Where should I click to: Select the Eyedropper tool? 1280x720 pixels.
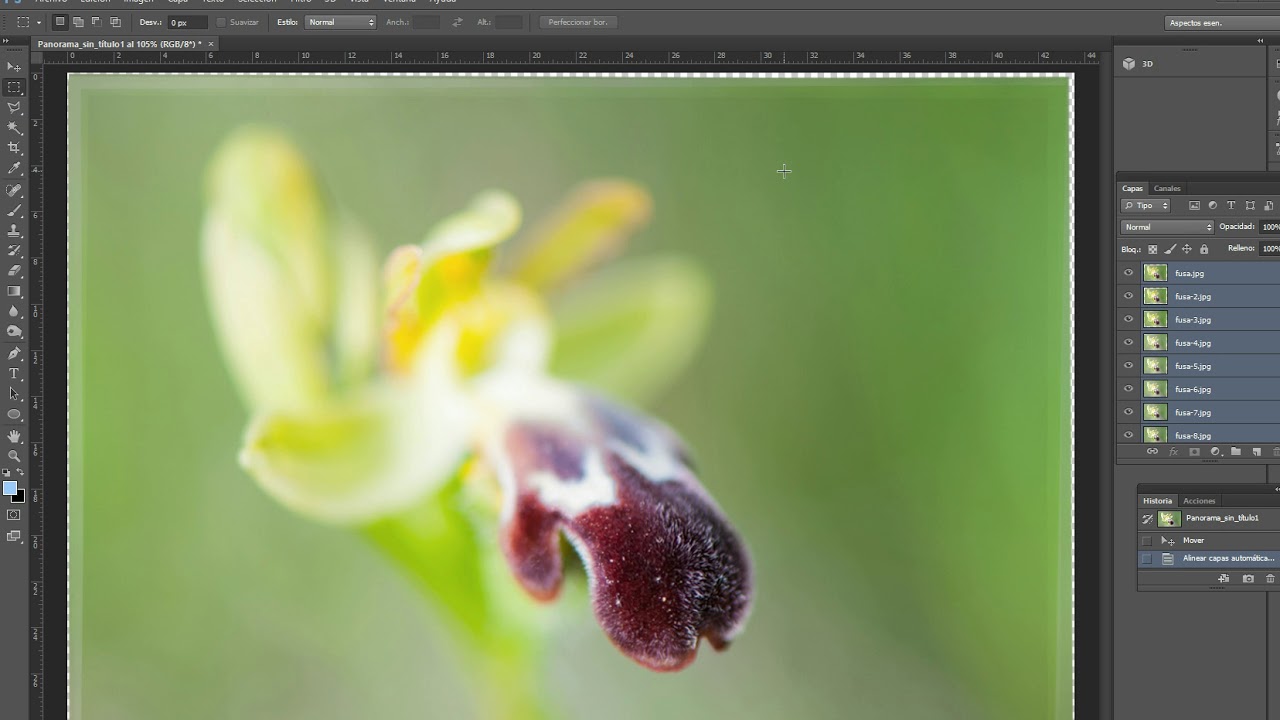[14, 169]
